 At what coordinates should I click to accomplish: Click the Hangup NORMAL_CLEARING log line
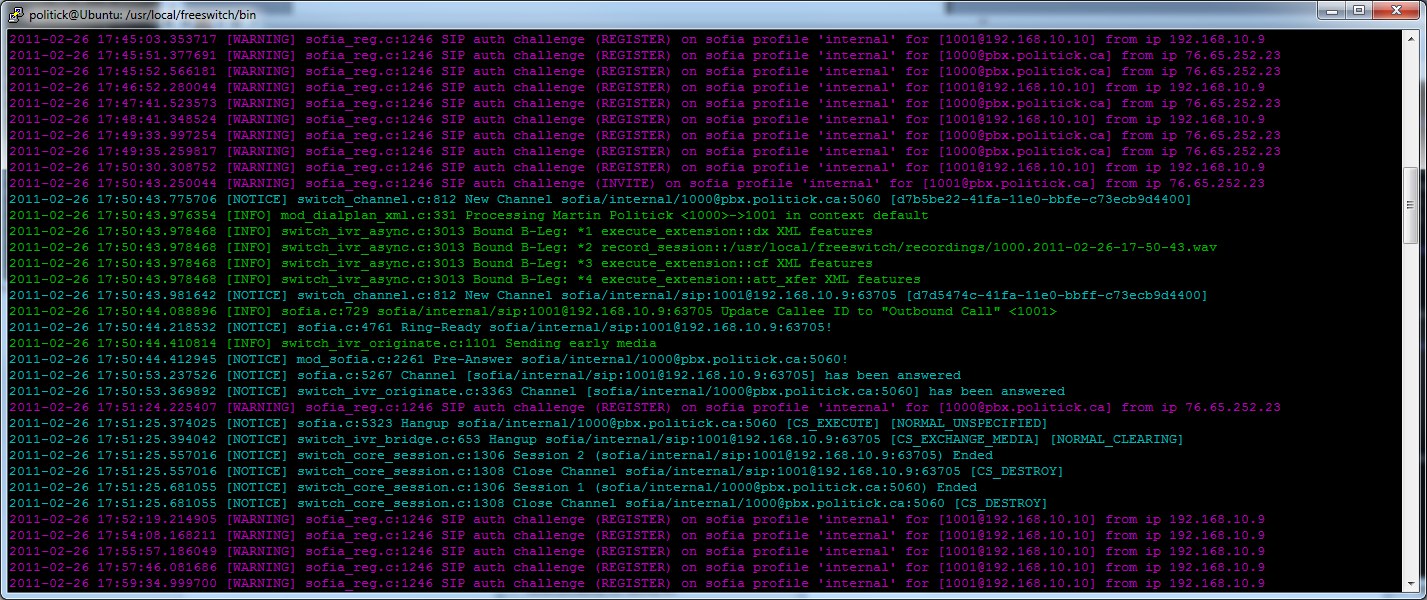click(597, 440)
